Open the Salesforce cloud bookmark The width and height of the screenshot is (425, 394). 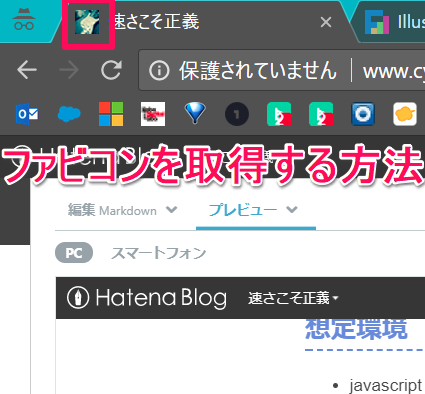69,114
